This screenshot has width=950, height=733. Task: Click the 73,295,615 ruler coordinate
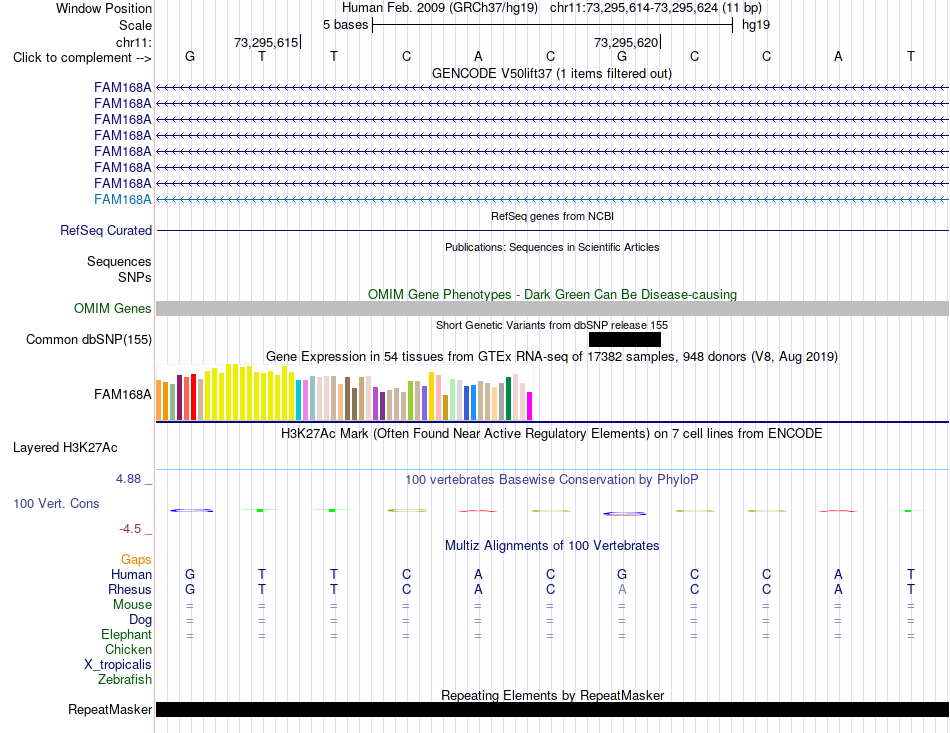(x=266, y=42)
